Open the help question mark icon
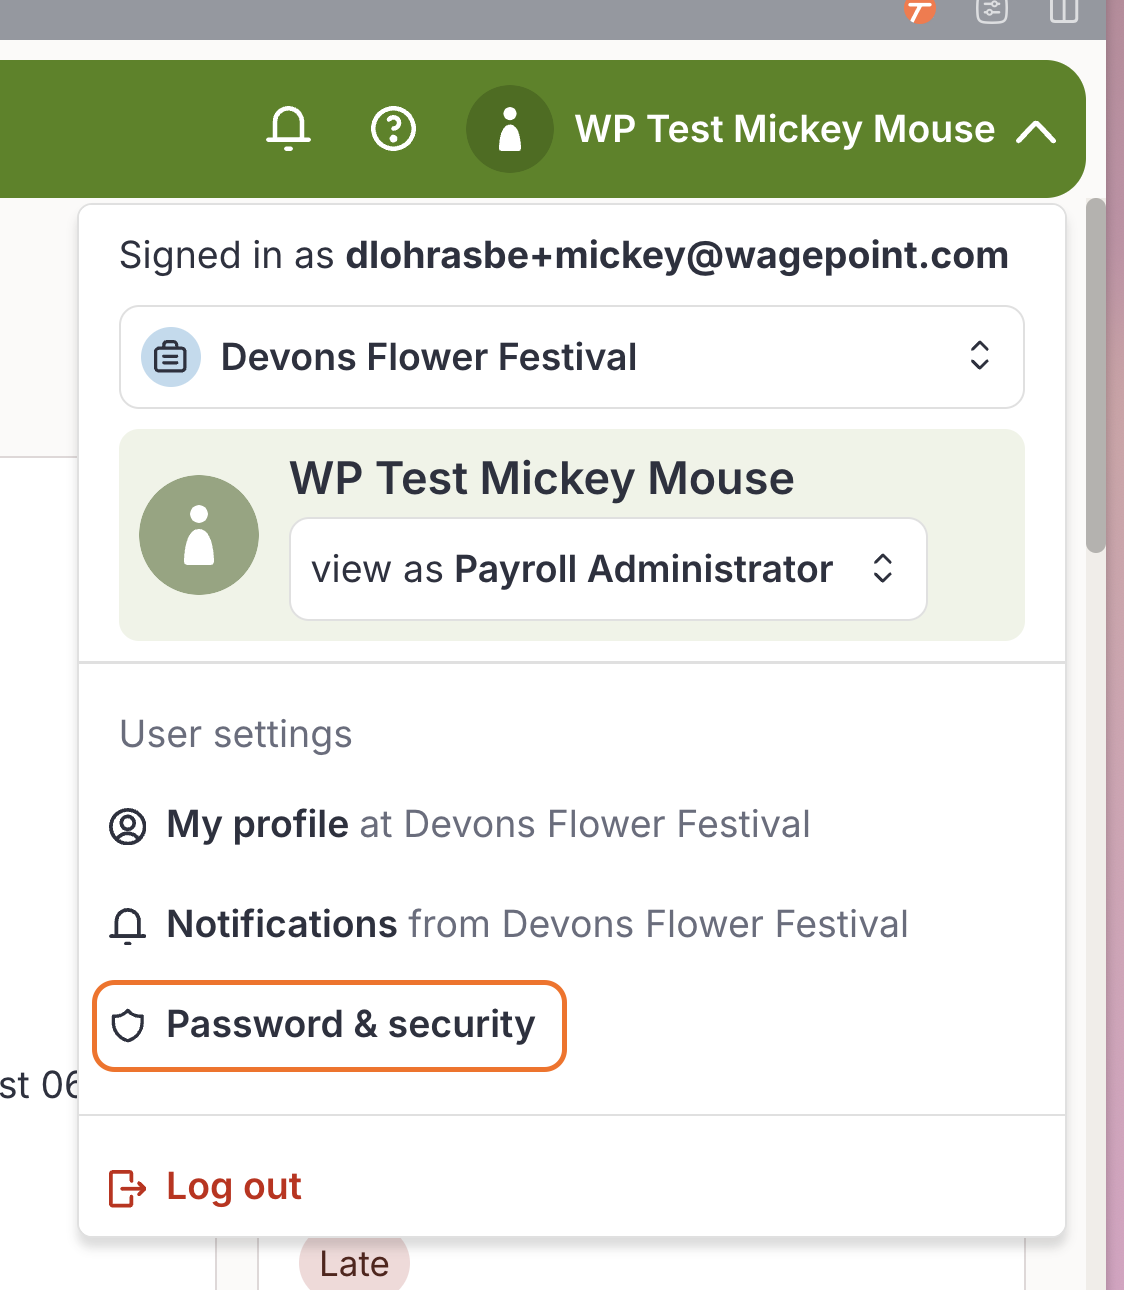This screenshot has height=1290, width=1124. (x=393, y=129)
